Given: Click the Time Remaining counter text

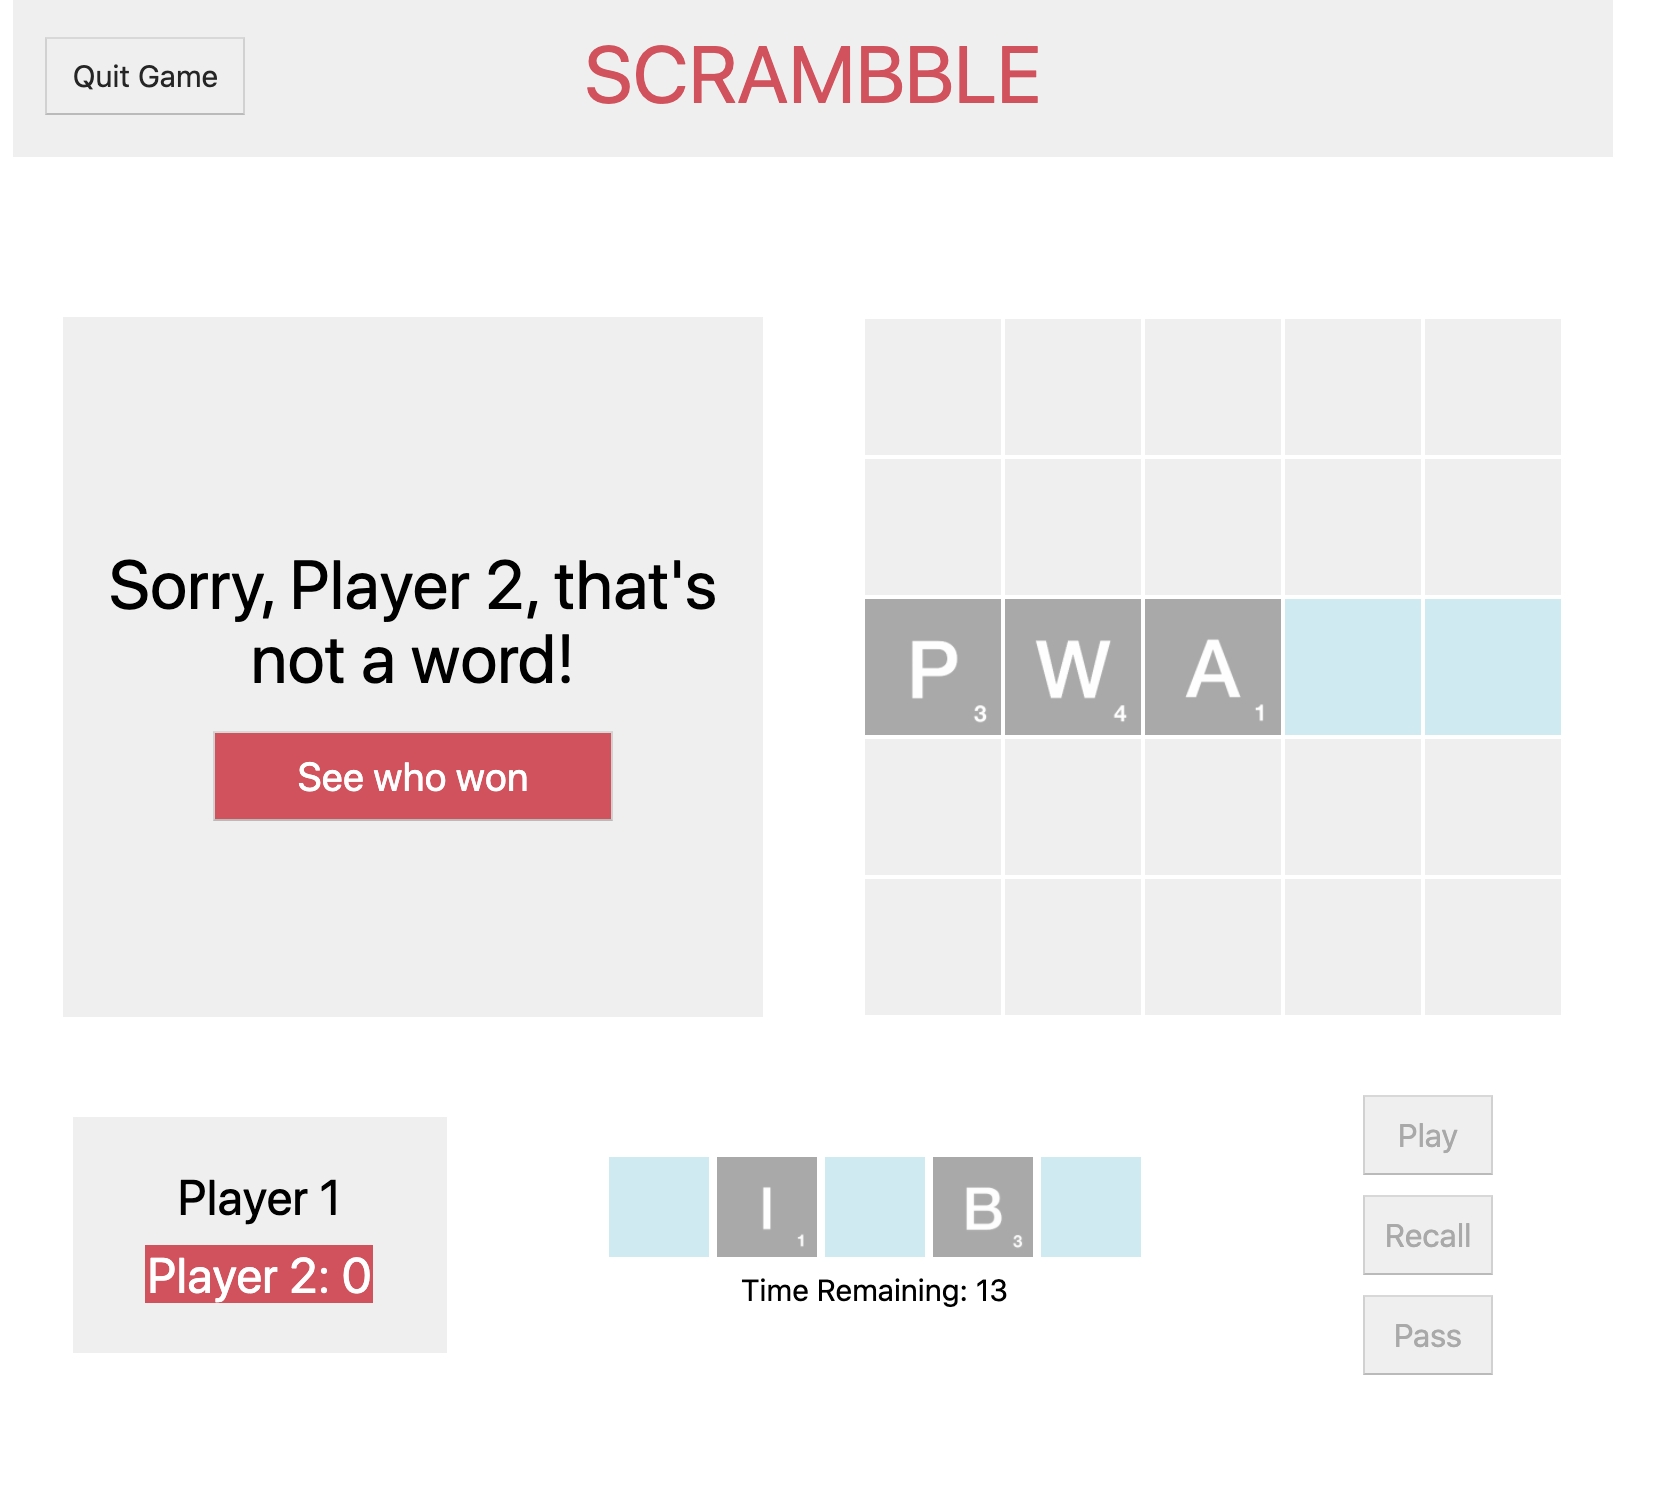Looking at the screenshot, I should coord(874,1291).
